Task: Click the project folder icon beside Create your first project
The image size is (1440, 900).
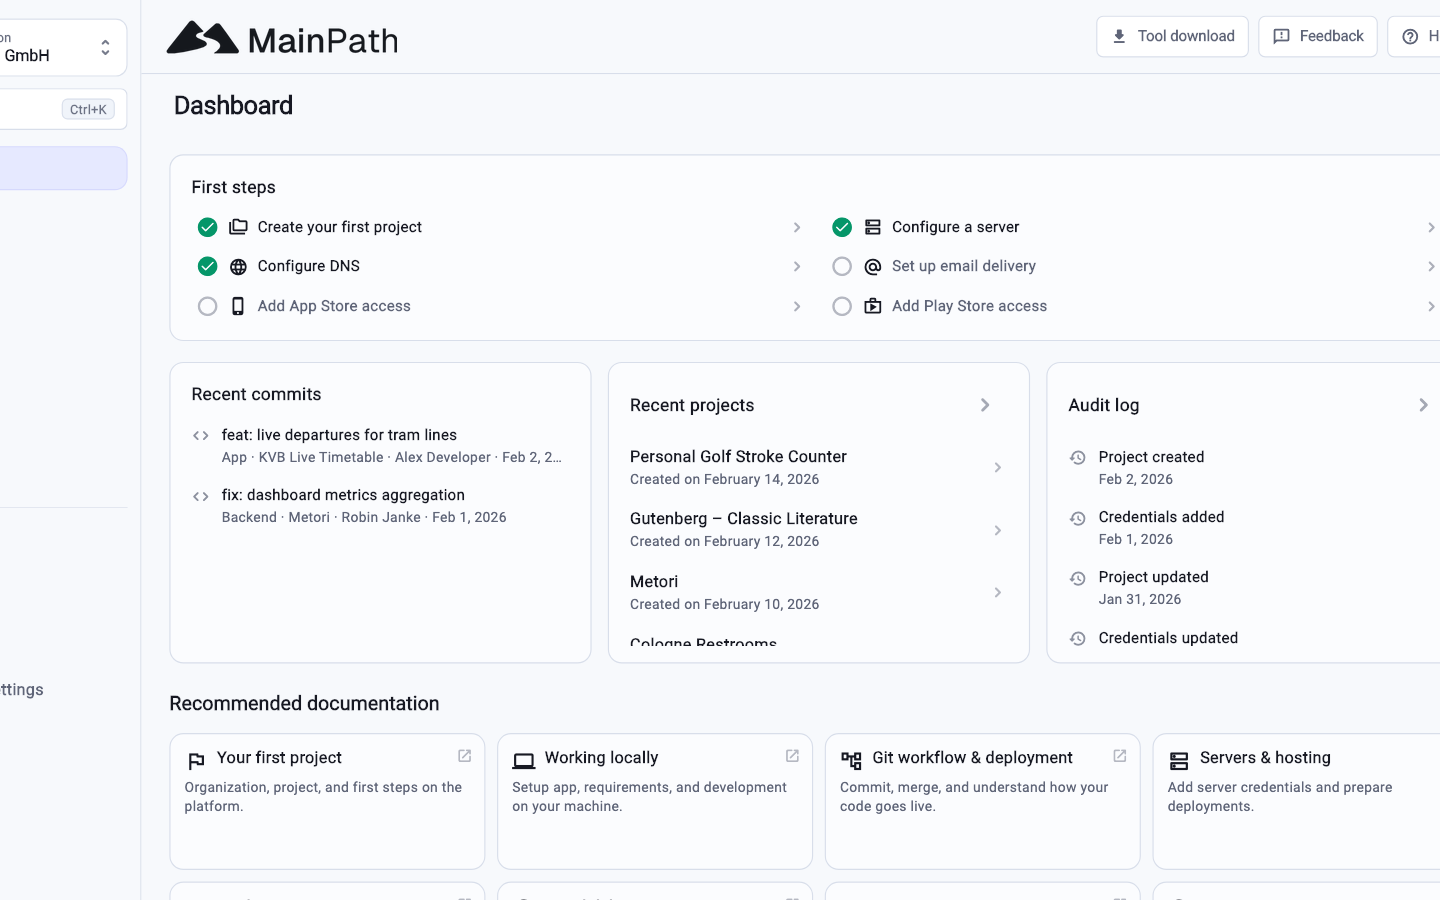Action: tap(238, 227)
